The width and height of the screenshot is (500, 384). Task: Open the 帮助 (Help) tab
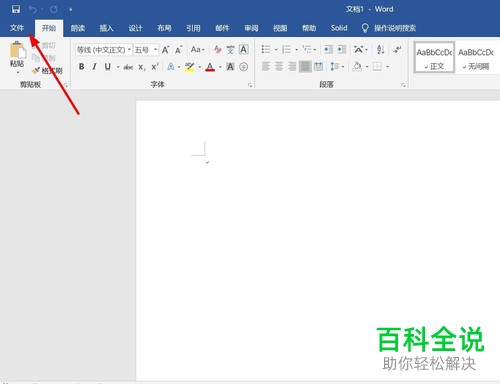(x=309, y=28)
